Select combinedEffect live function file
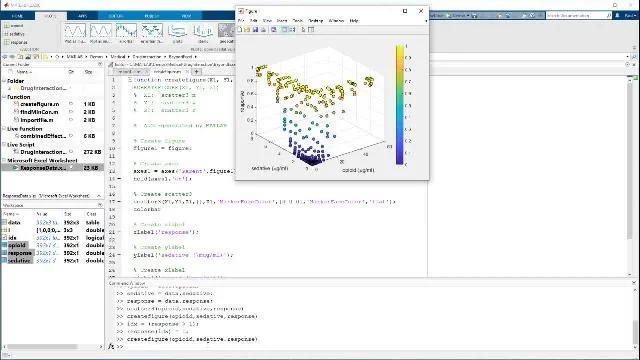640x360 pixels. point(43,136)
